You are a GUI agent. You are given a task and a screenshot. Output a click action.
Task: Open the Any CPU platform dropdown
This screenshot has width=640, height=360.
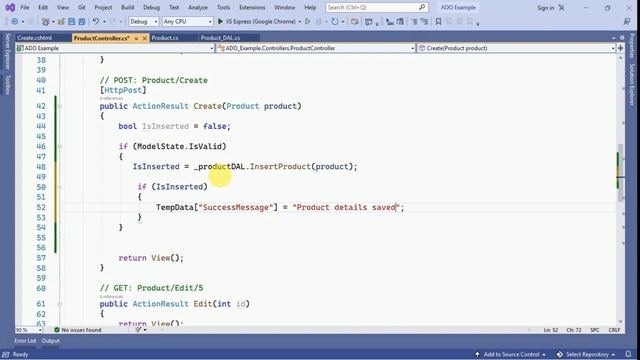pyautogui.click(x=187, y=21)
